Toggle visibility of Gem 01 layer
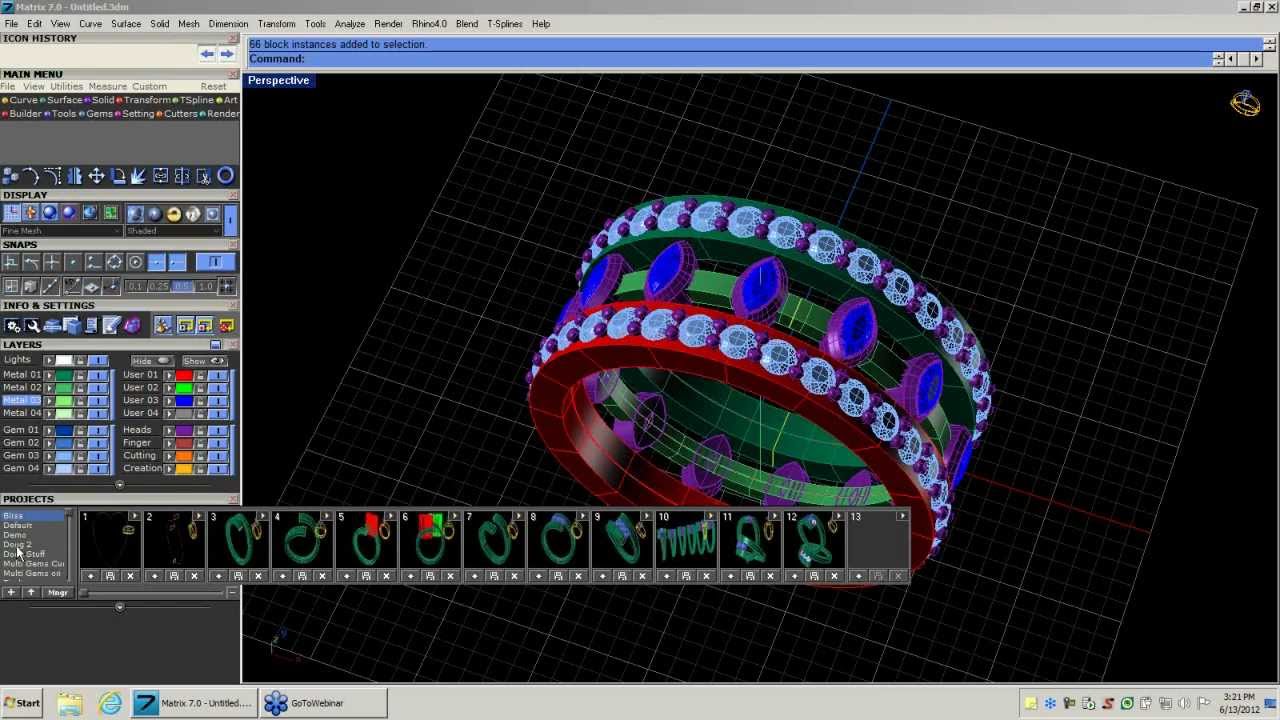The image size is (1280, 720). [x=98, y=430]
